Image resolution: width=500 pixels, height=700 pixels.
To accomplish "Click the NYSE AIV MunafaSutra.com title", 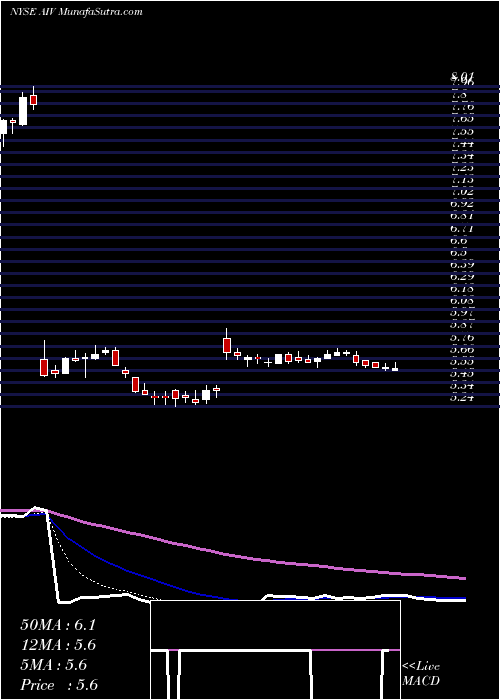I will [x=76, y=12].
